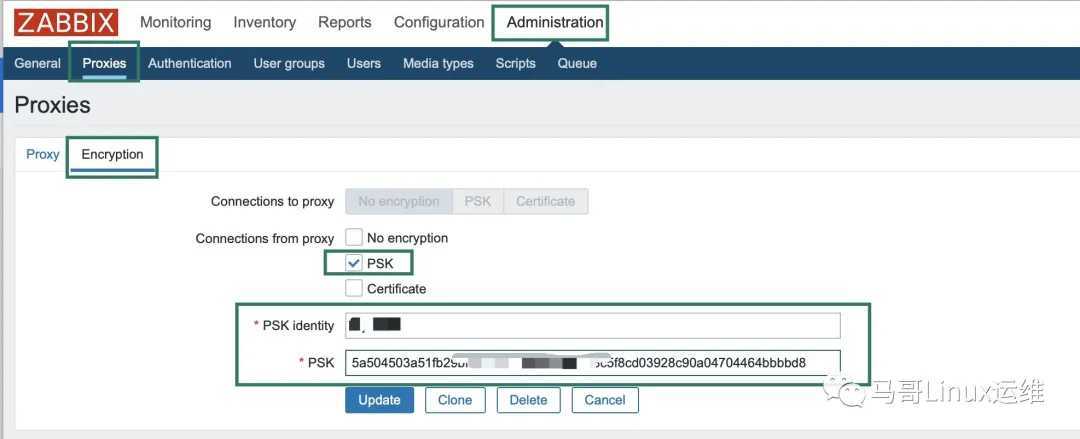This screenshot has width=1080, height=439.
Task: Enable the Certificate checkbox
Action: pyautogui.click(x=354, y=288)
